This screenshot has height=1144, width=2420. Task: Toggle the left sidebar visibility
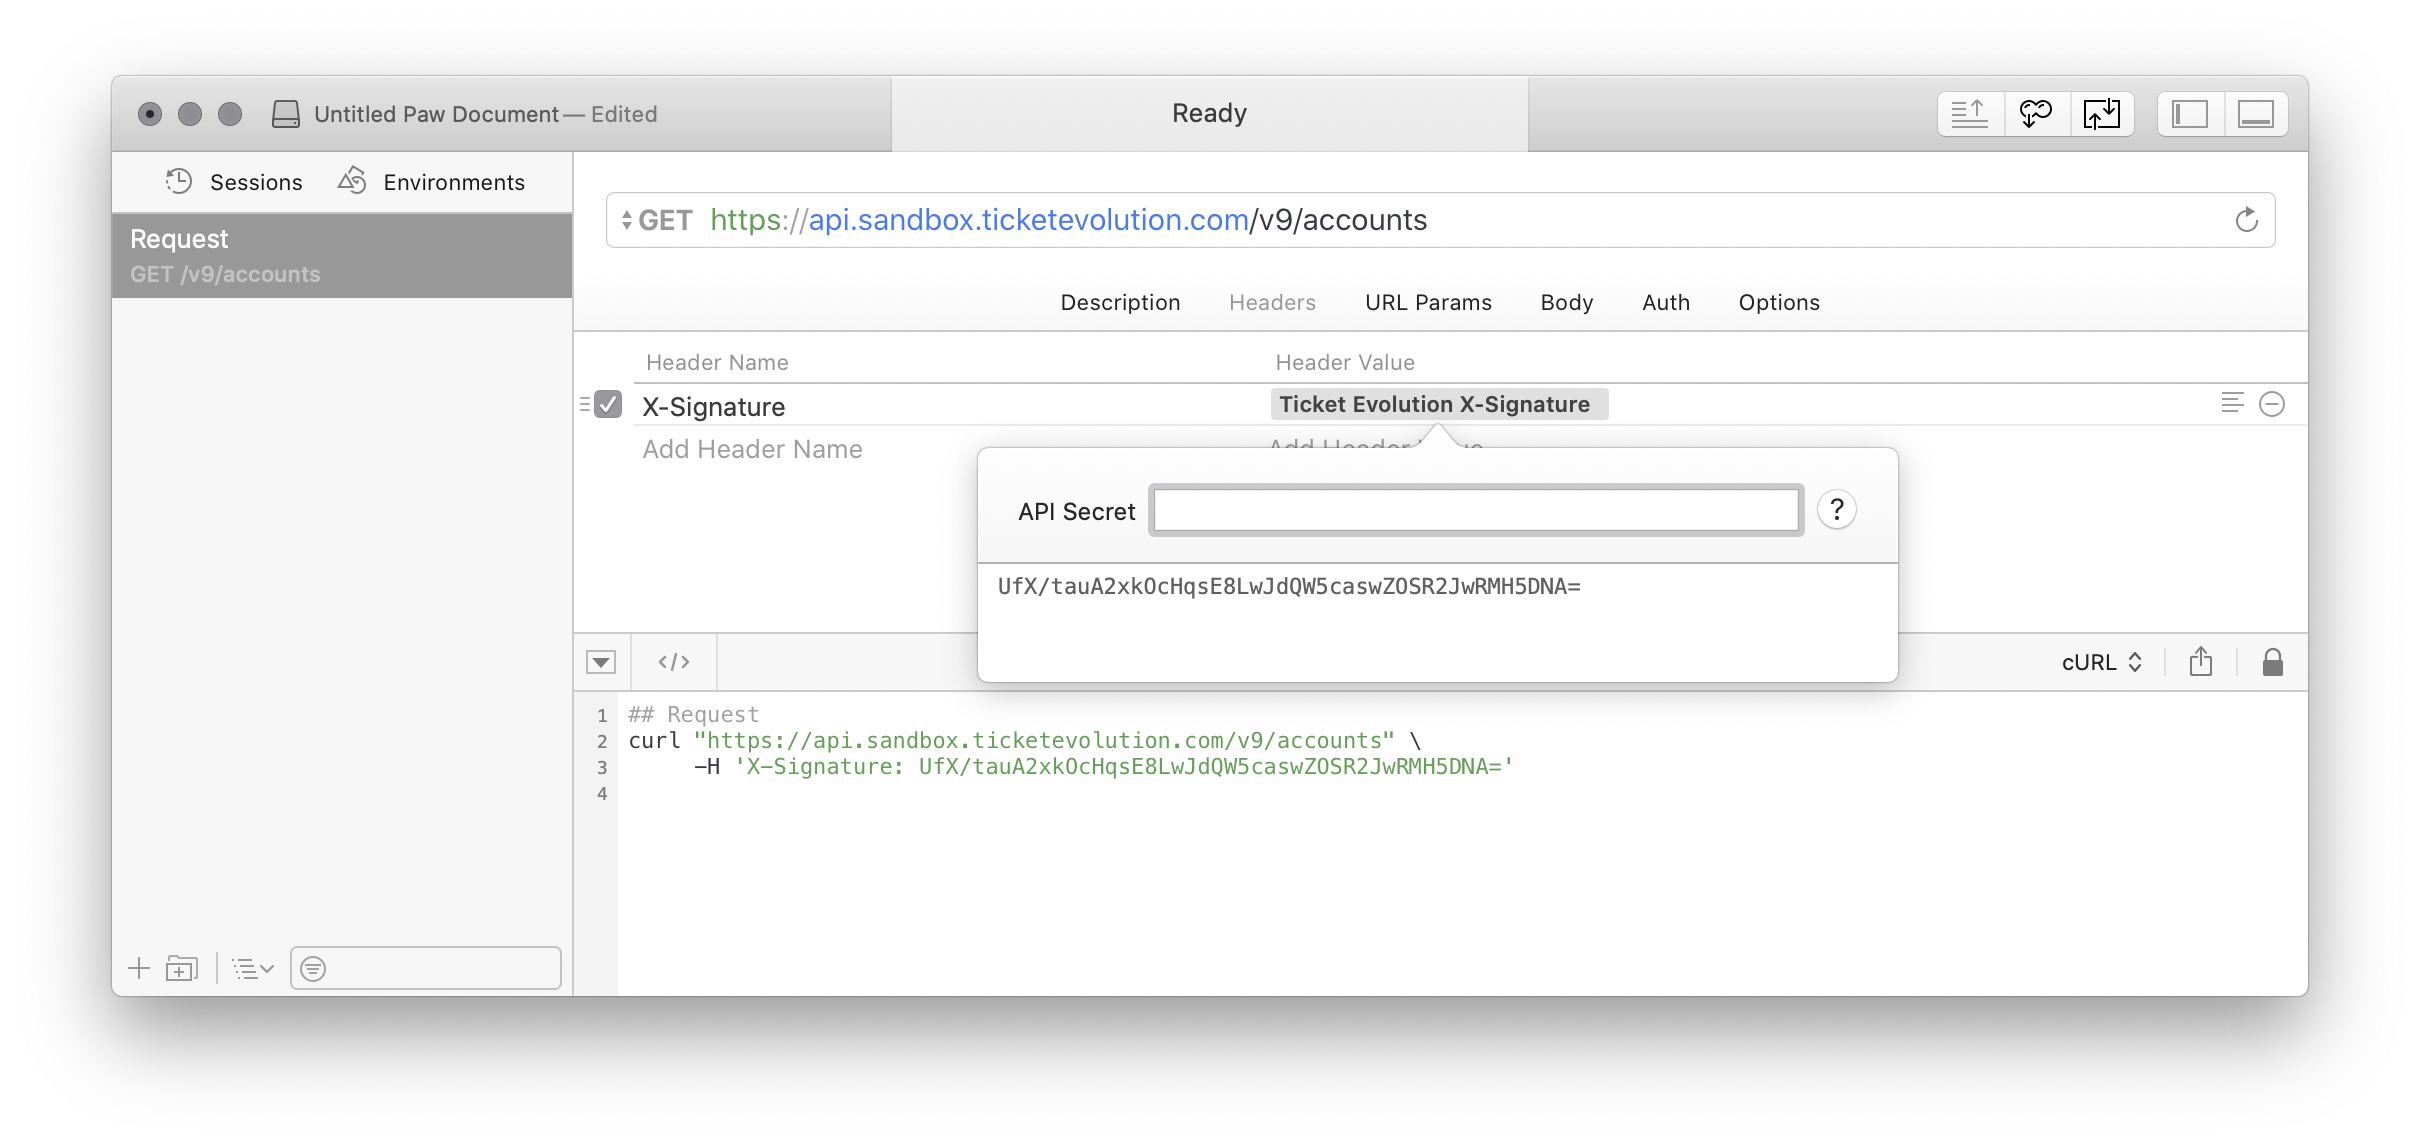point(2189,114)
